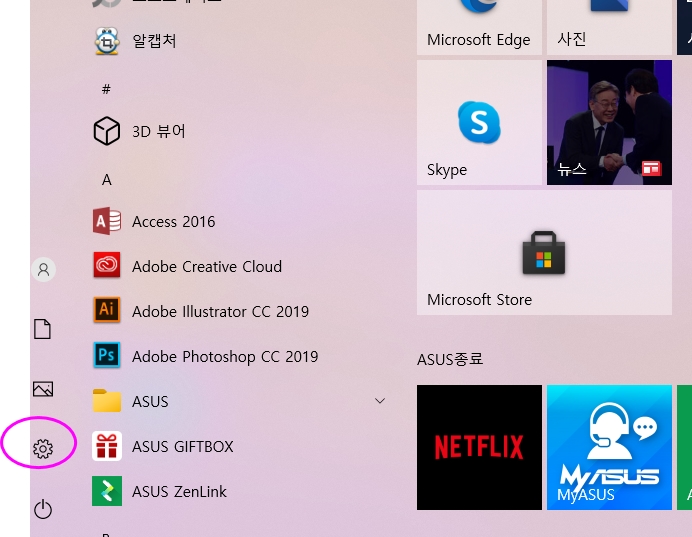Open the Pictures folder sidebar icon
This screenshot has height=537, width=692.
tap(43, 389)
